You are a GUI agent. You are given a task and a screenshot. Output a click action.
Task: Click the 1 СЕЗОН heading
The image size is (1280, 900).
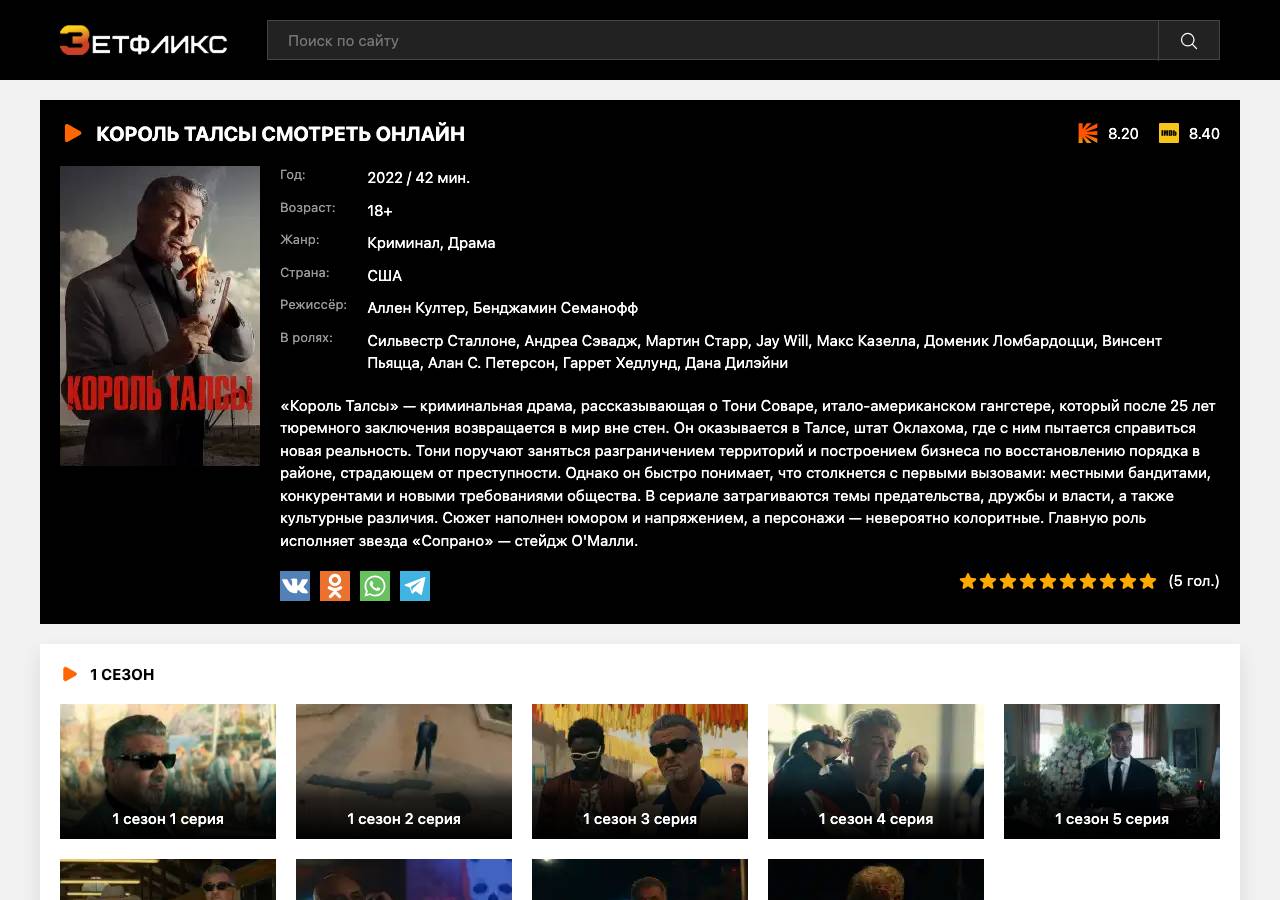click(122, 675)
